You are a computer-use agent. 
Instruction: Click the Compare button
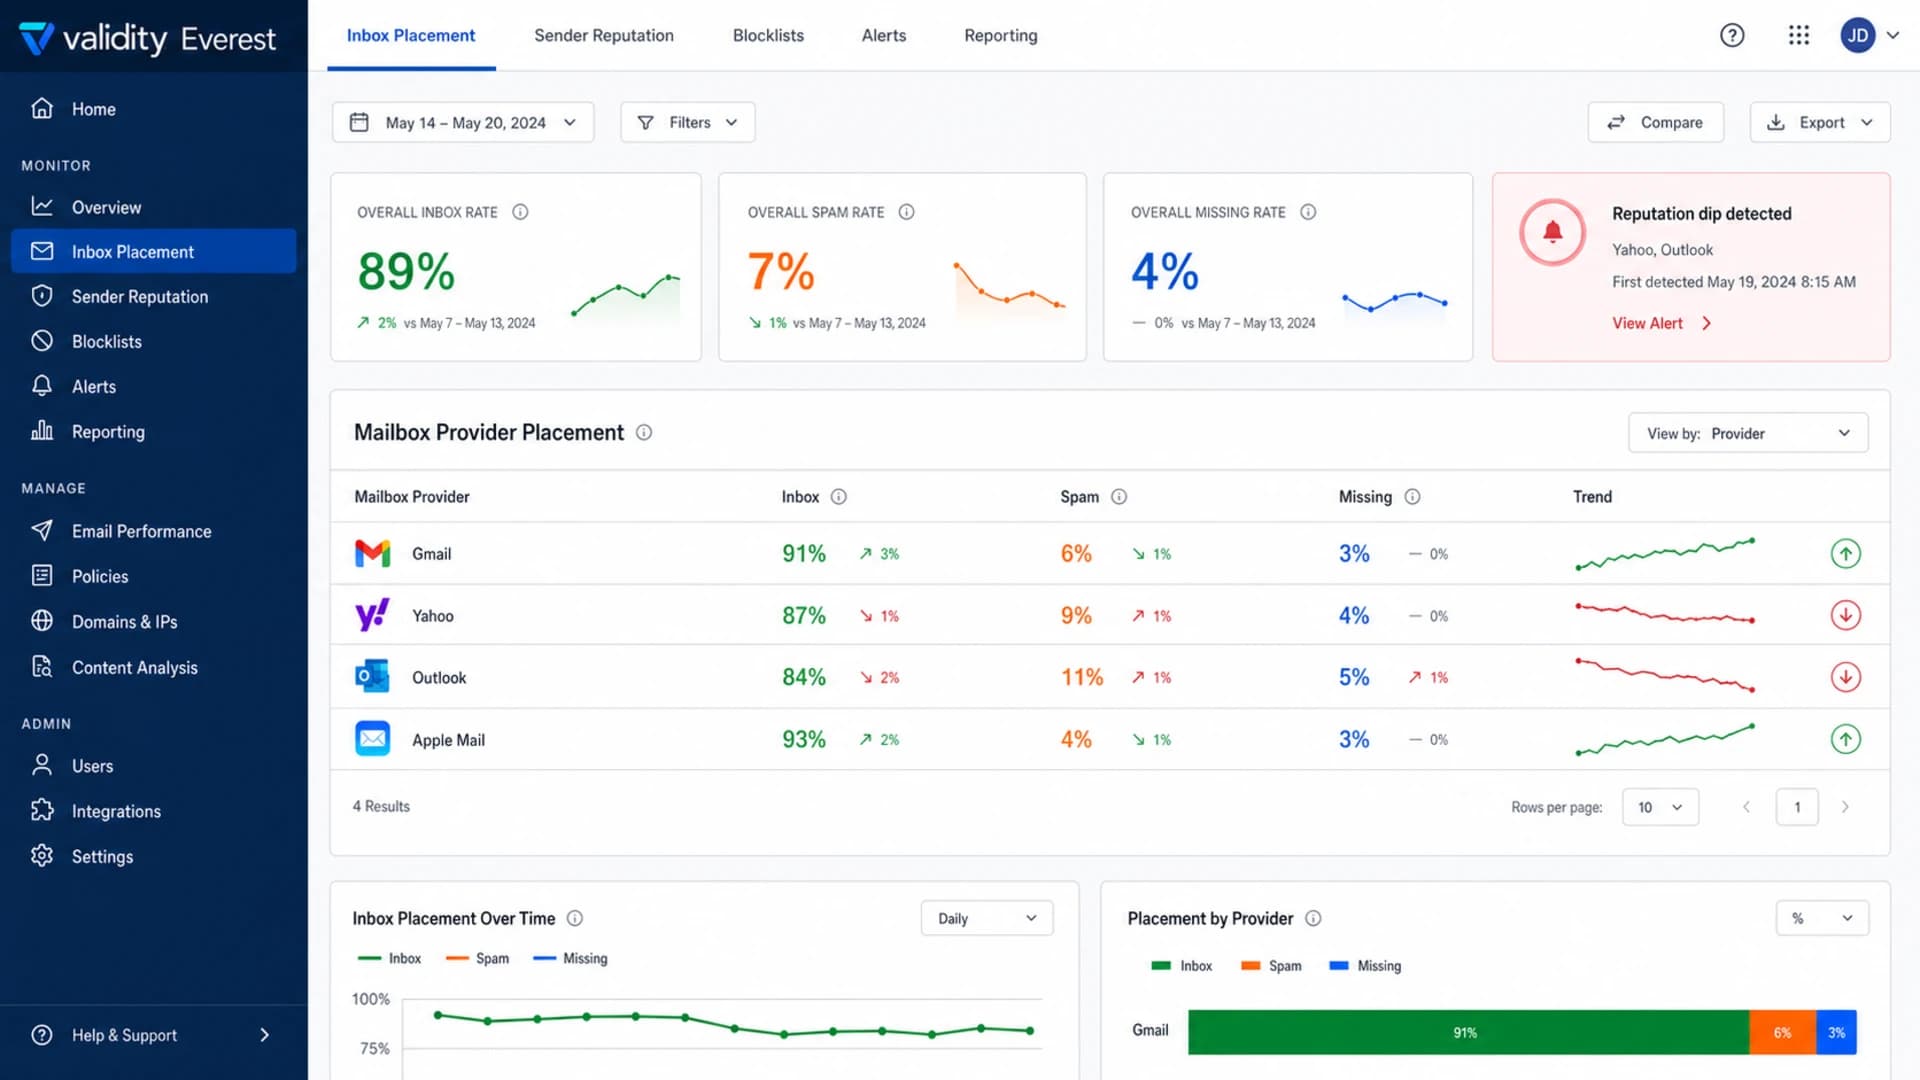point(1655,122)
